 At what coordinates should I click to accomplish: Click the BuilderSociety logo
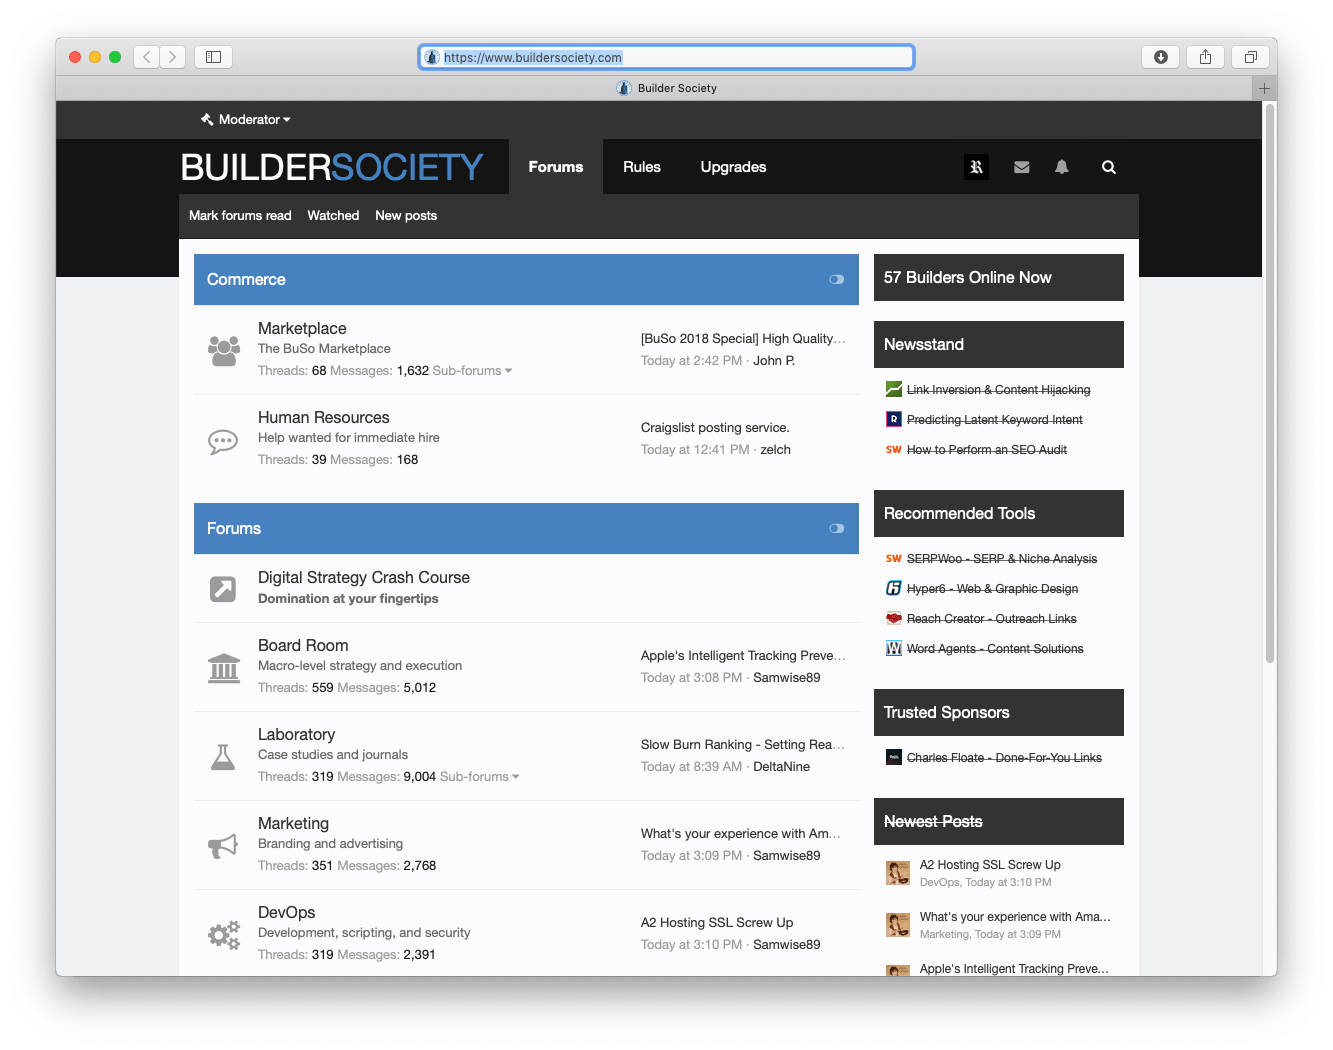332,167
